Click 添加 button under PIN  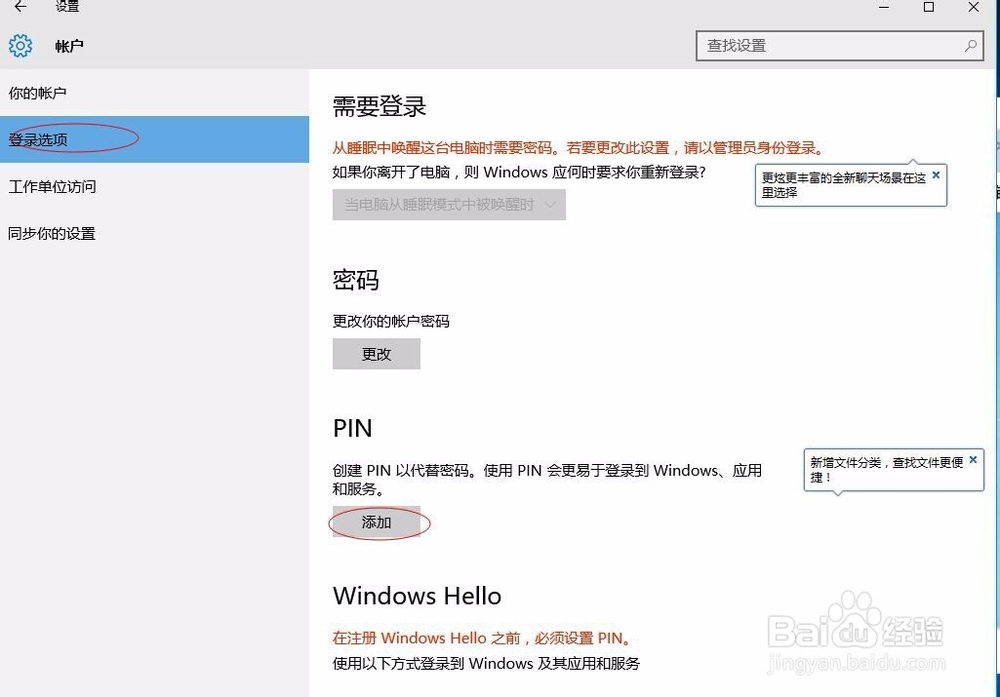tap(376, 522)
